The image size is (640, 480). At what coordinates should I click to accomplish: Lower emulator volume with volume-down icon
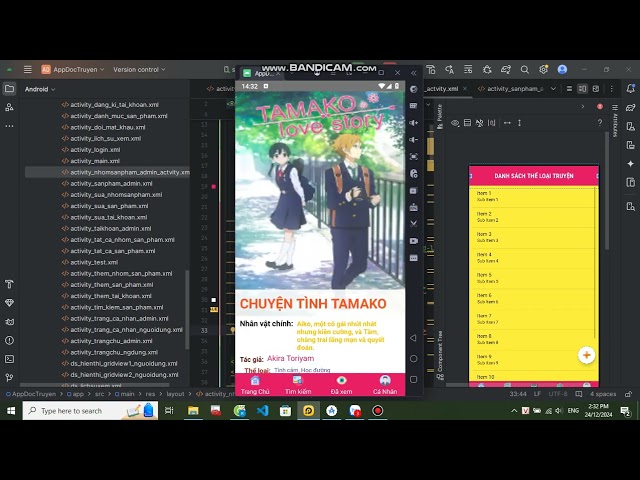pyautogui.click(x=413, y=140)
